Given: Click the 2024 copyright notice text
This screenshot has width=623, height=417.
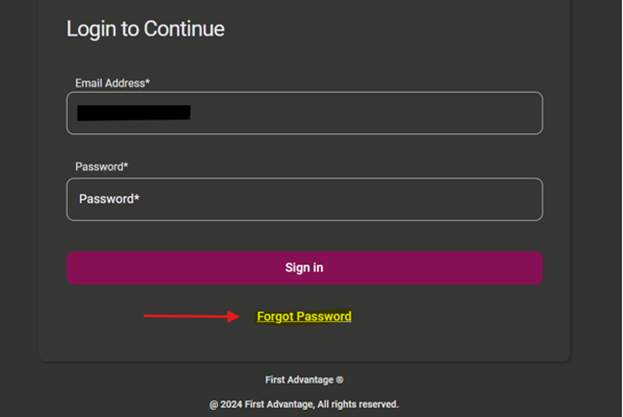Looking at the screenshot, I should click(x=304, y=404).
